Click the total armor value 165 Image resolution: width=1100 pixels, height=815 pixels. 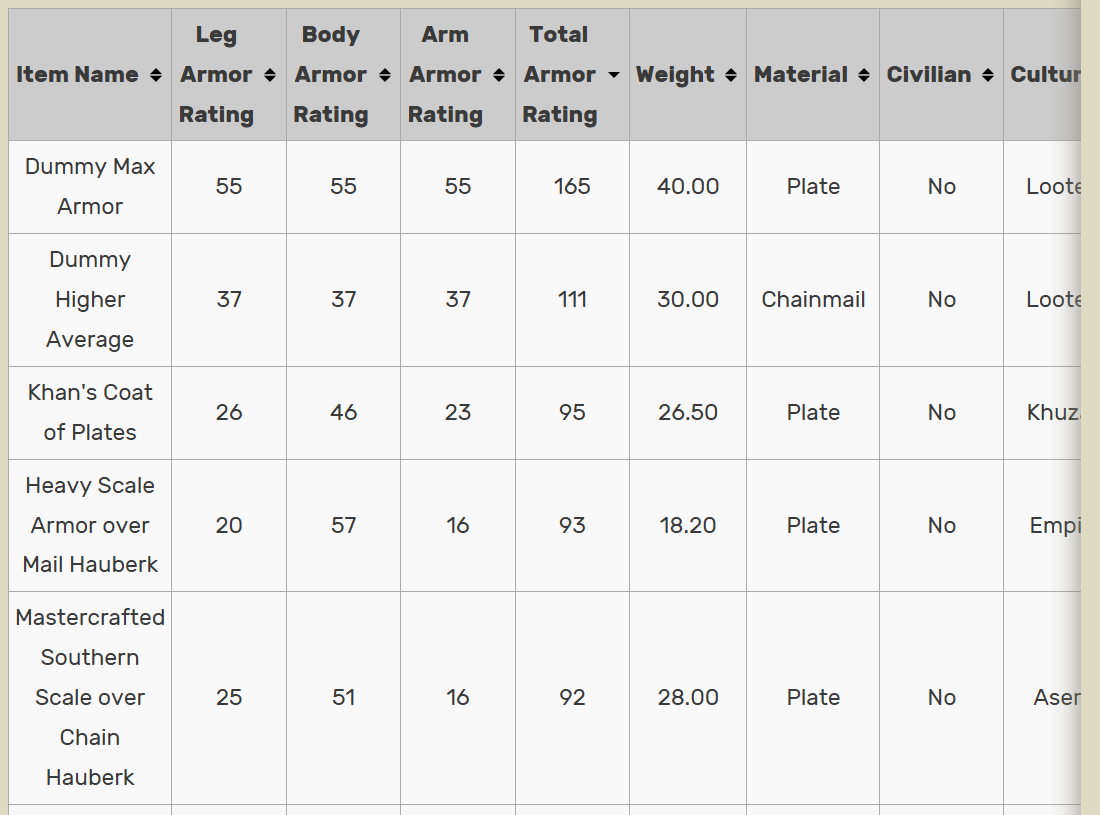pyautogui.click(x=572, y=187)
